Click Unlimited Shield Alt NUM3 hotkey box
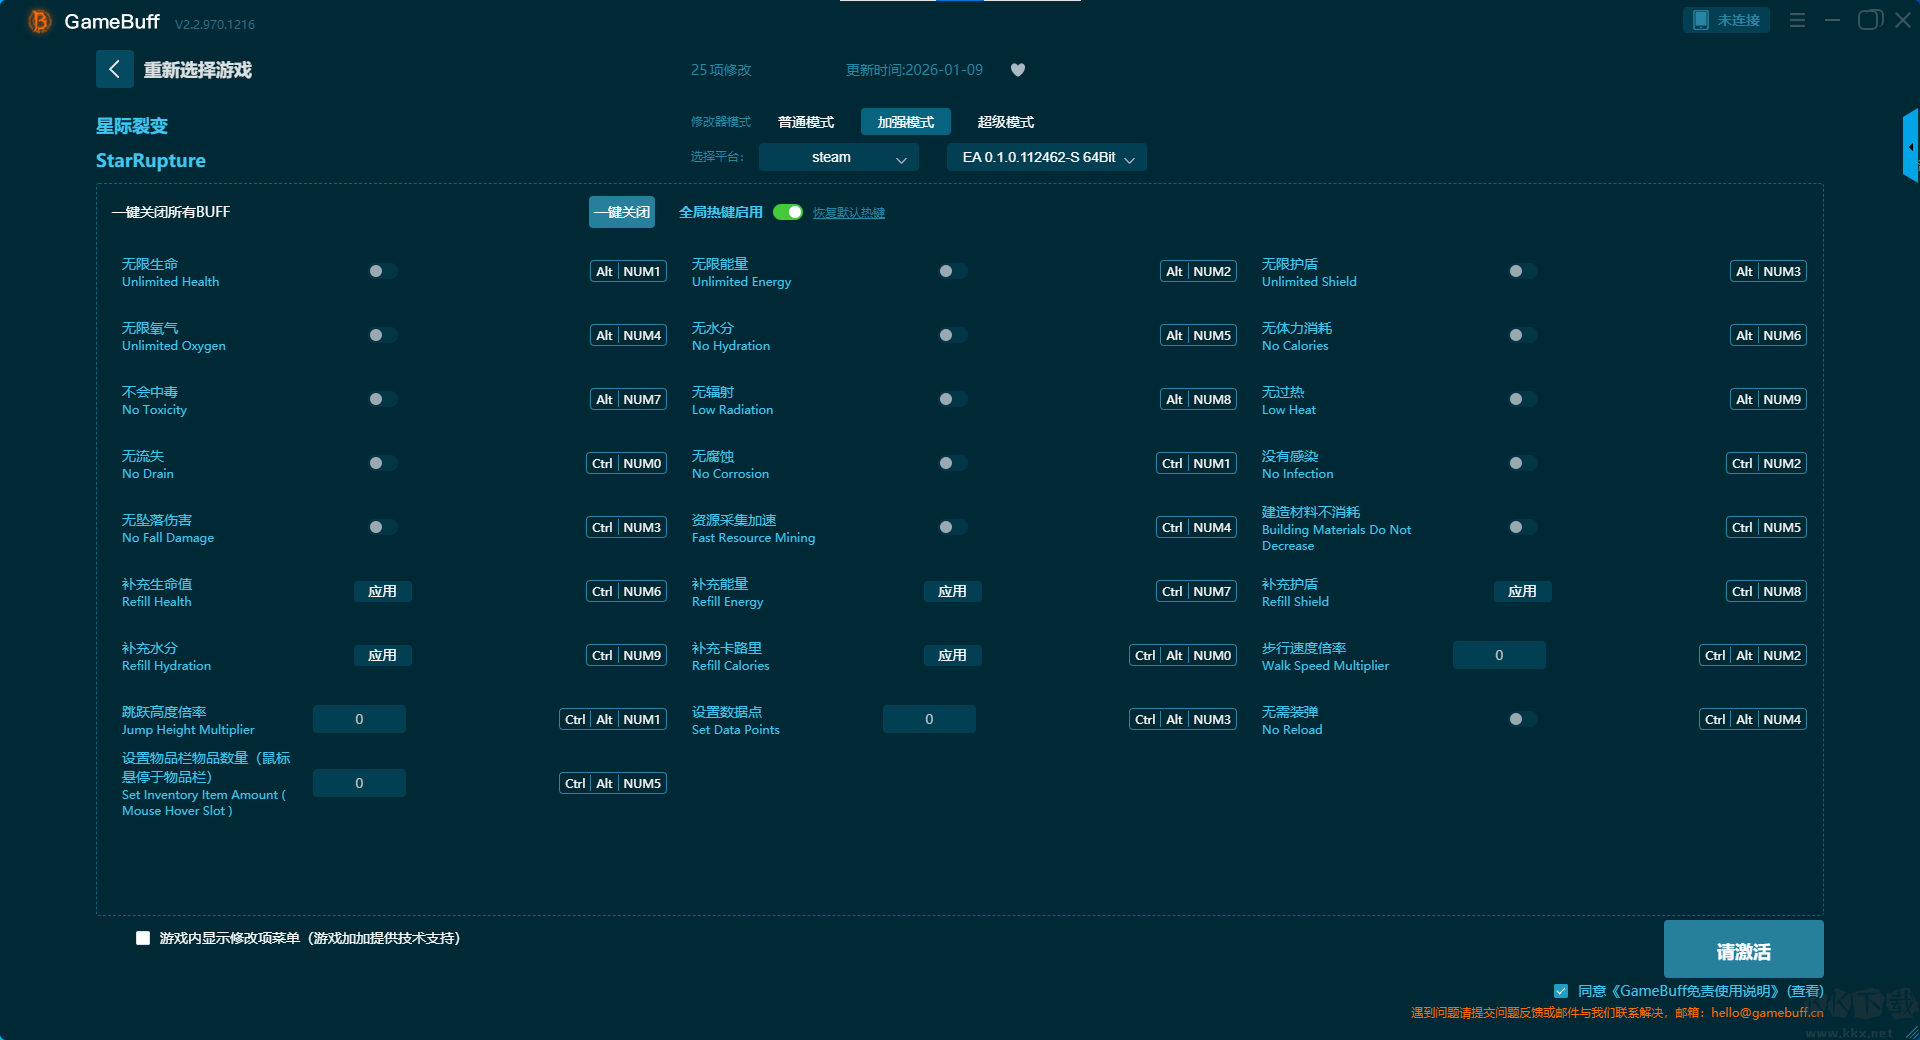The image size is (1920, 1040). point(1769,271)
